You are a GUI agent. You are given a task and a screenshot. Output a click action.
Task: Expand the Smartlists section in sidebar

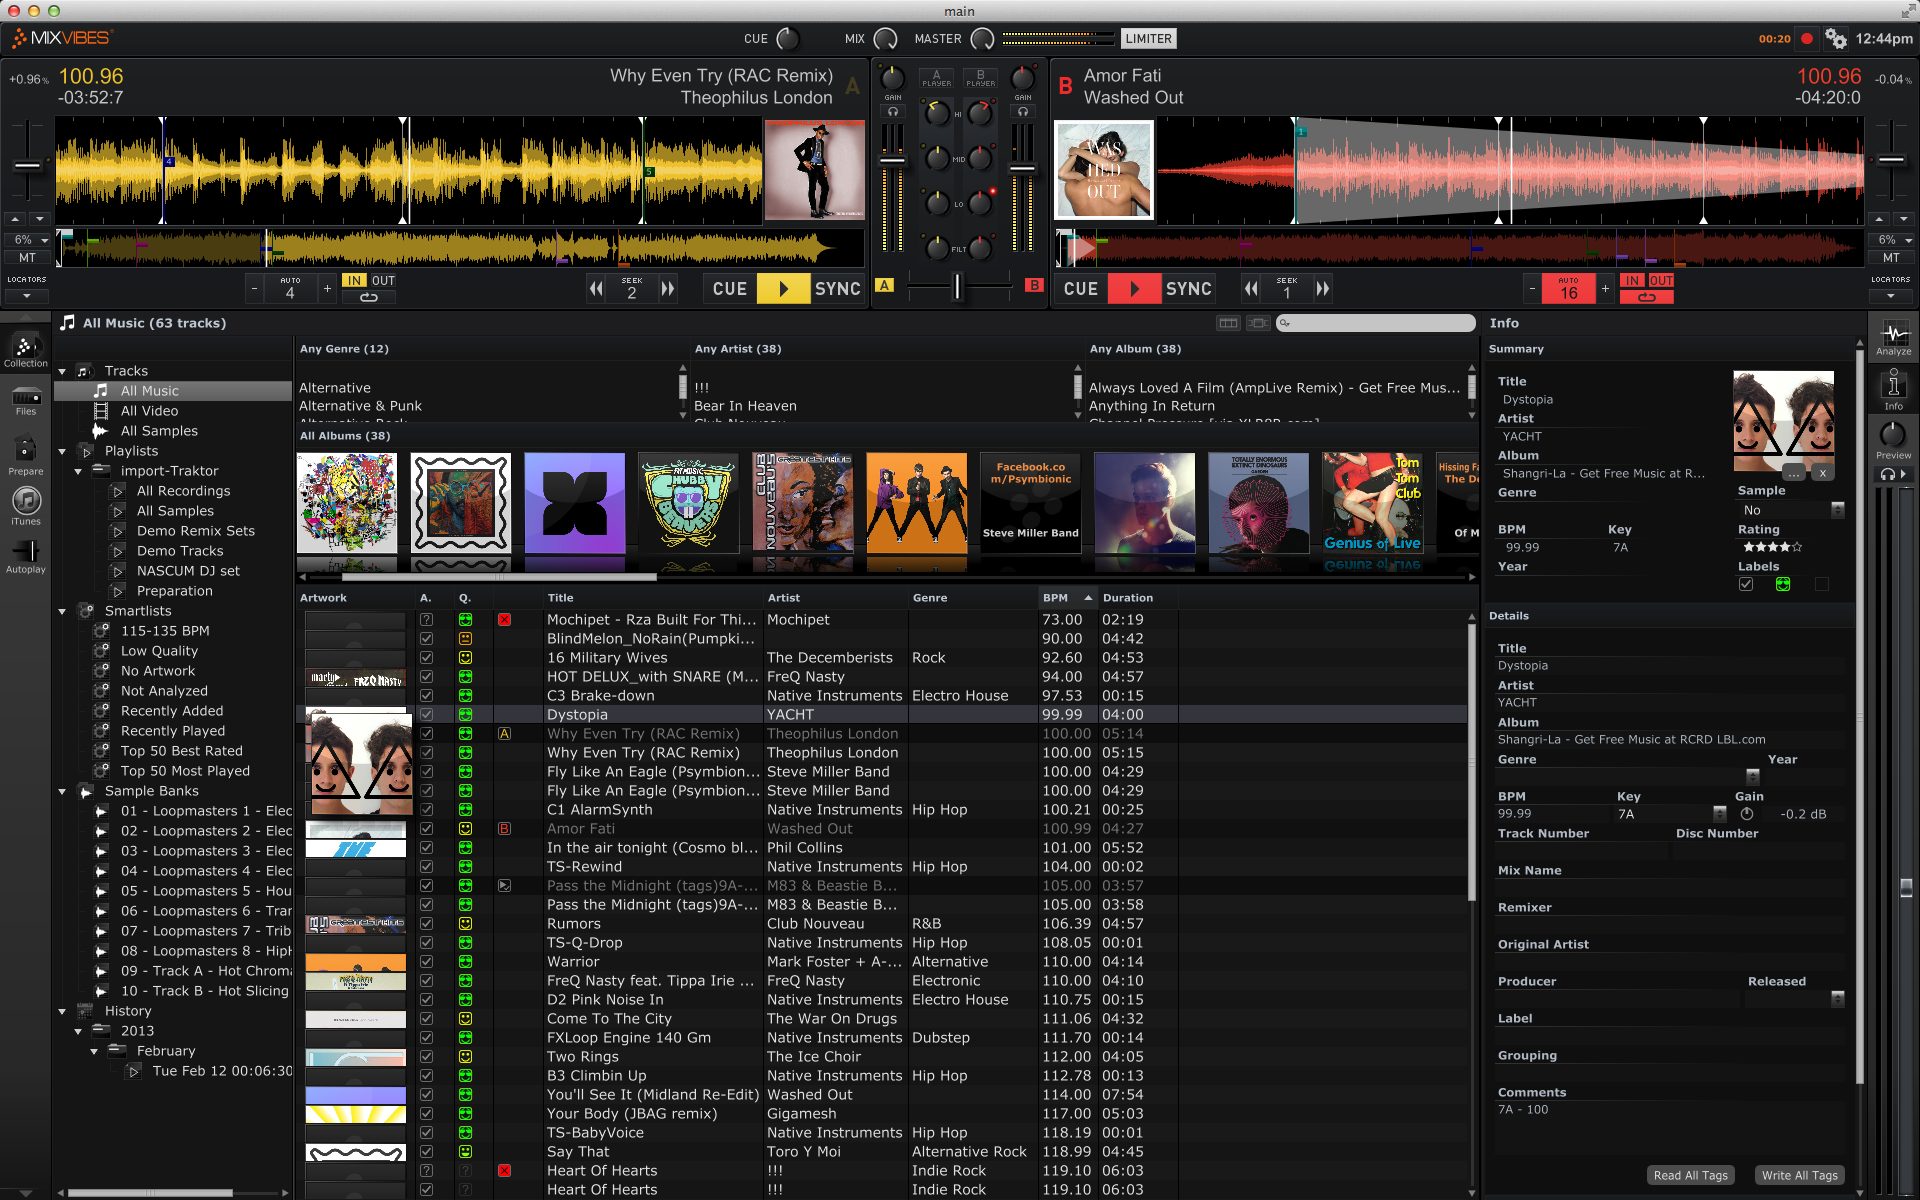[65, 610]
